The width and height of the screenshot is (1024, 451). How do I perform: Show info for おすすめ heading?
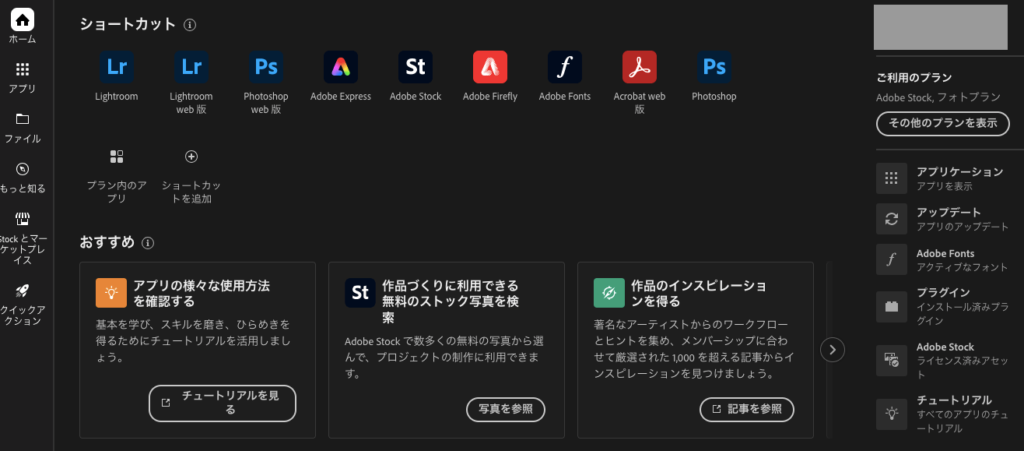pyautogui.click(x=148, y=243)
